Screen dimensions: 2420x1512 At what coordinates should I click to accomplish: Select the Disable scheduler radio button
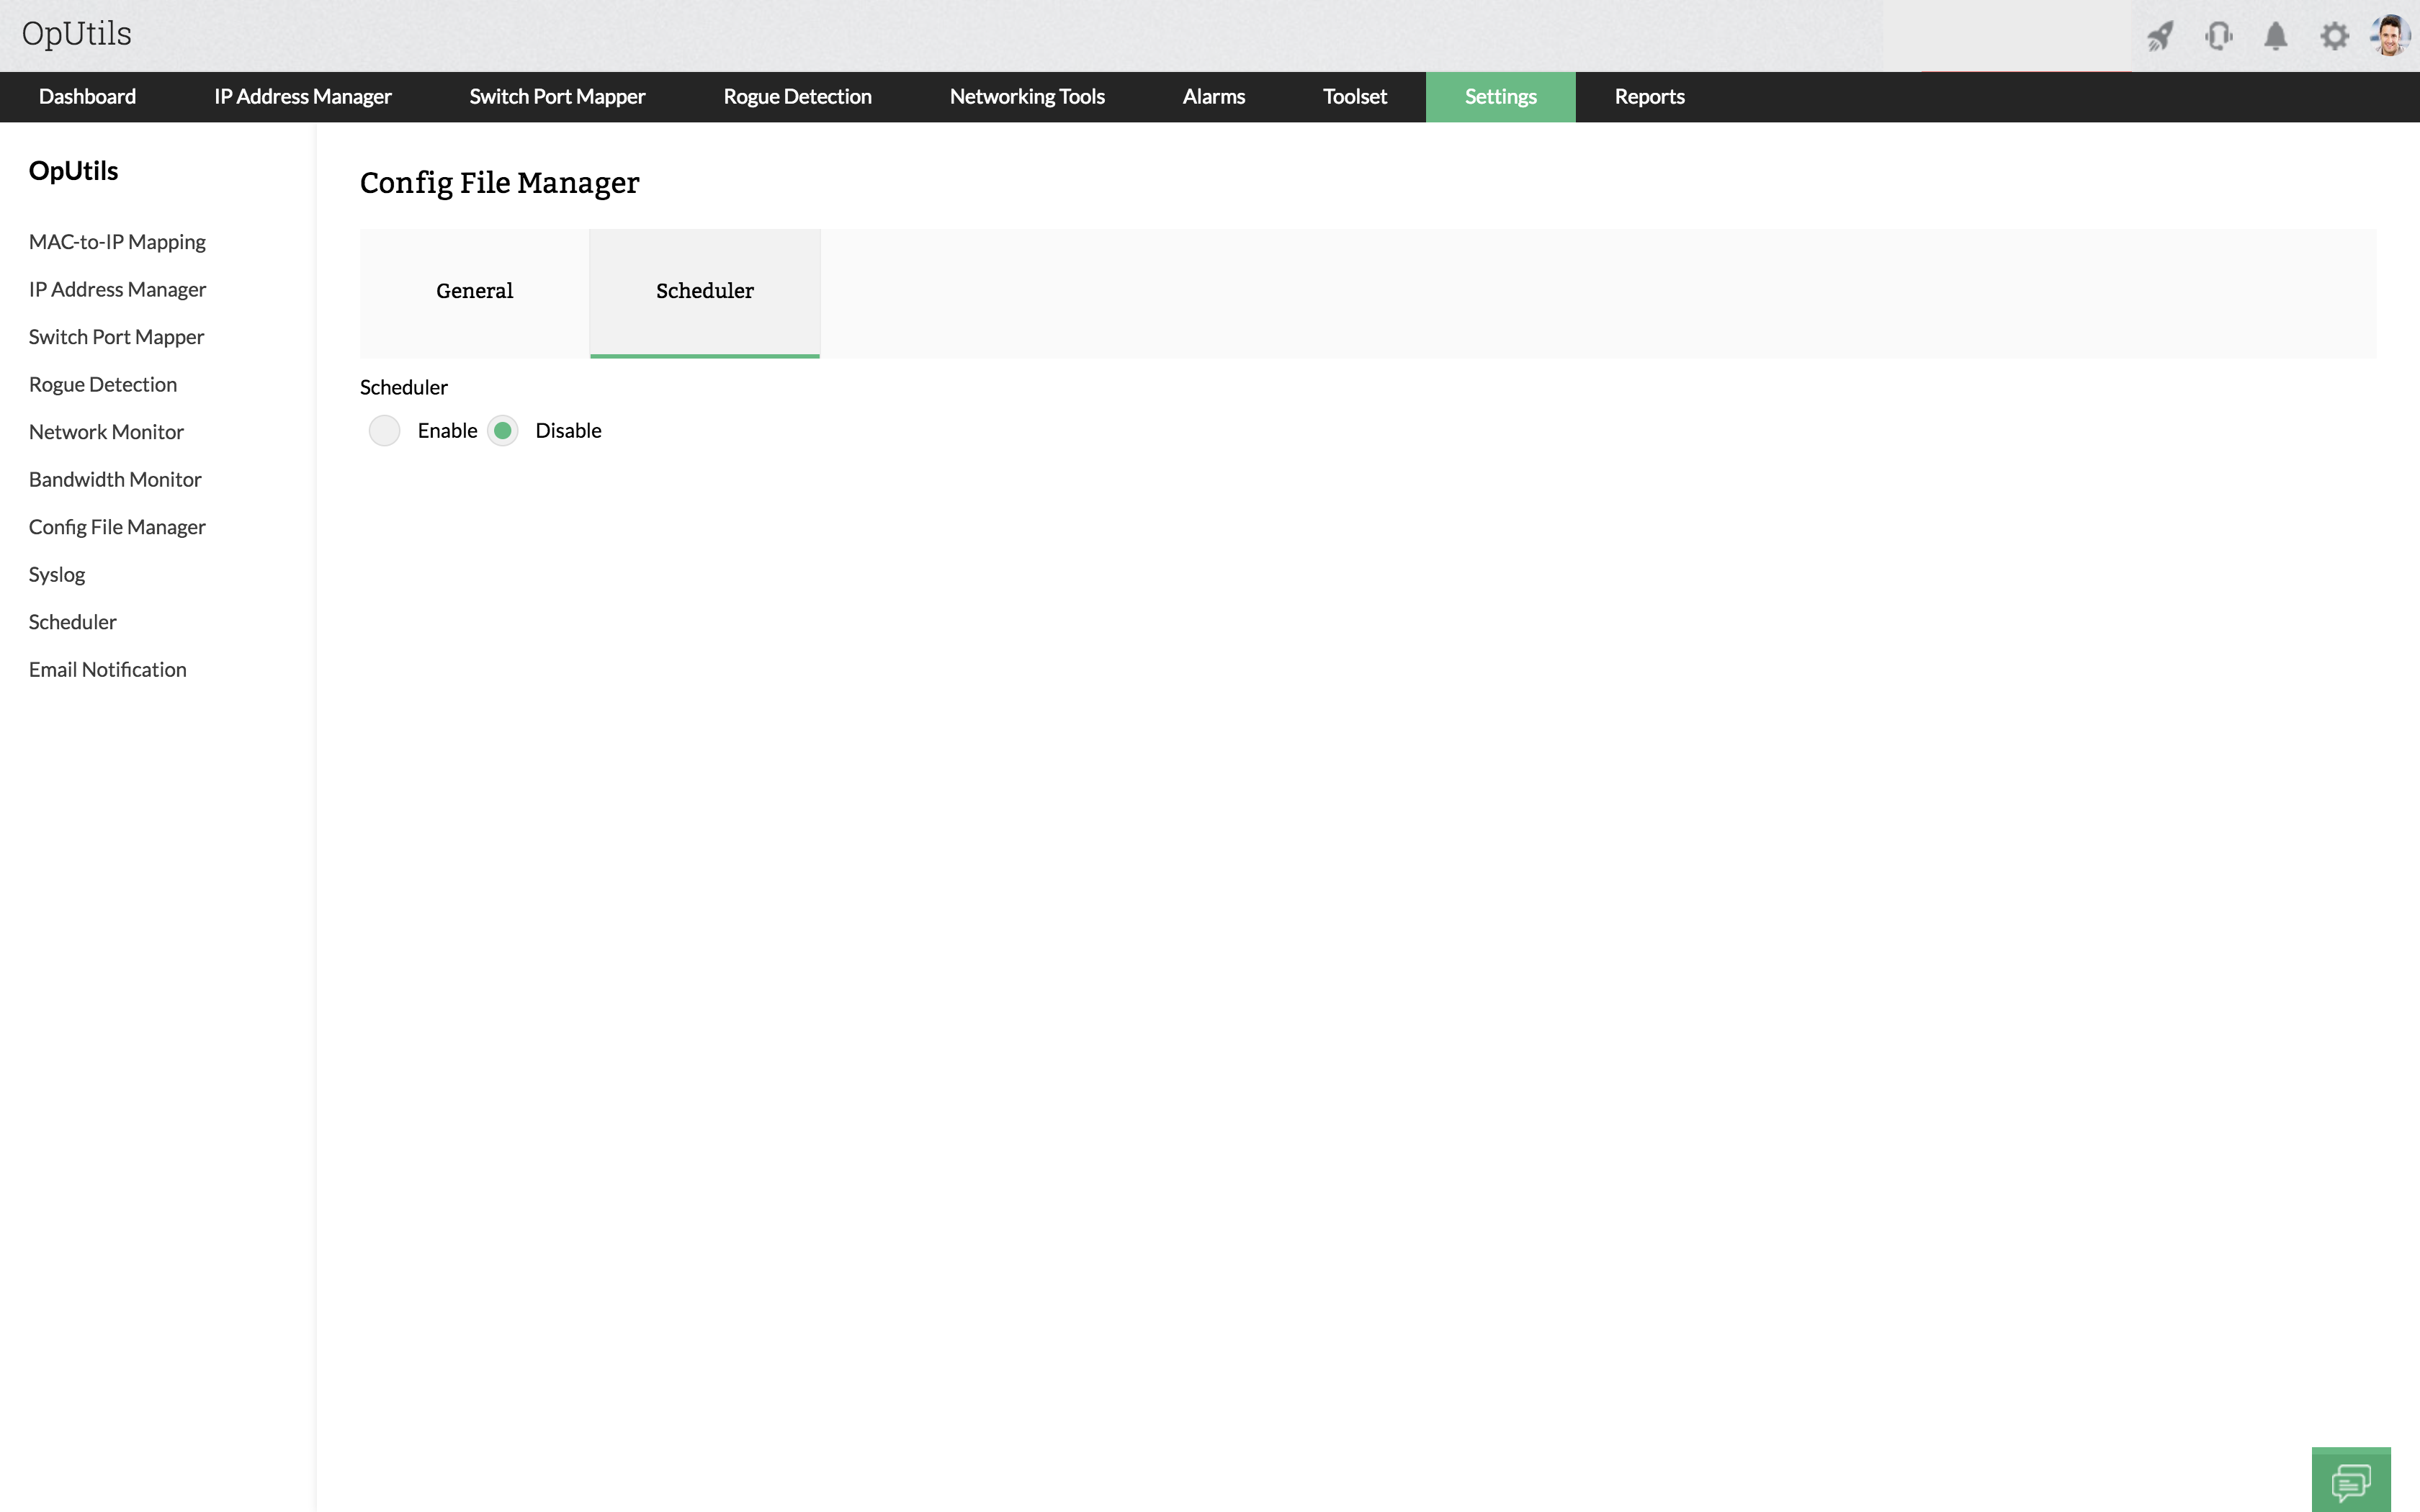click(503, 431)
